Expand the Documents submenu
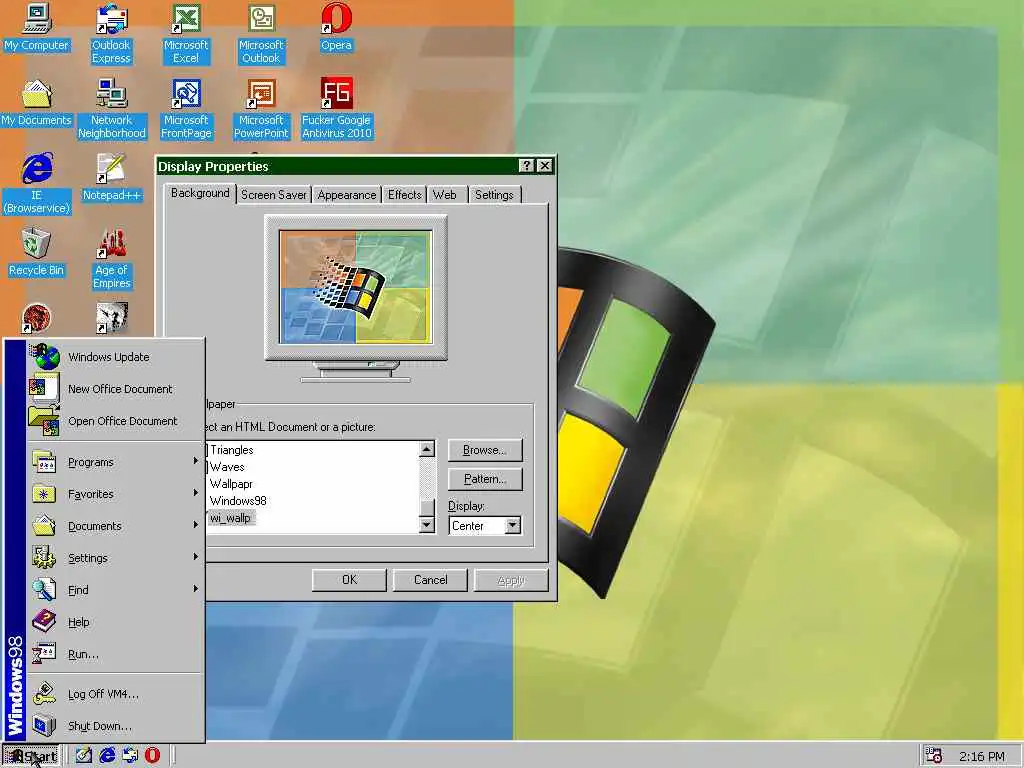This screenshot has height=768, width=1024. click(x=115, y=526)
